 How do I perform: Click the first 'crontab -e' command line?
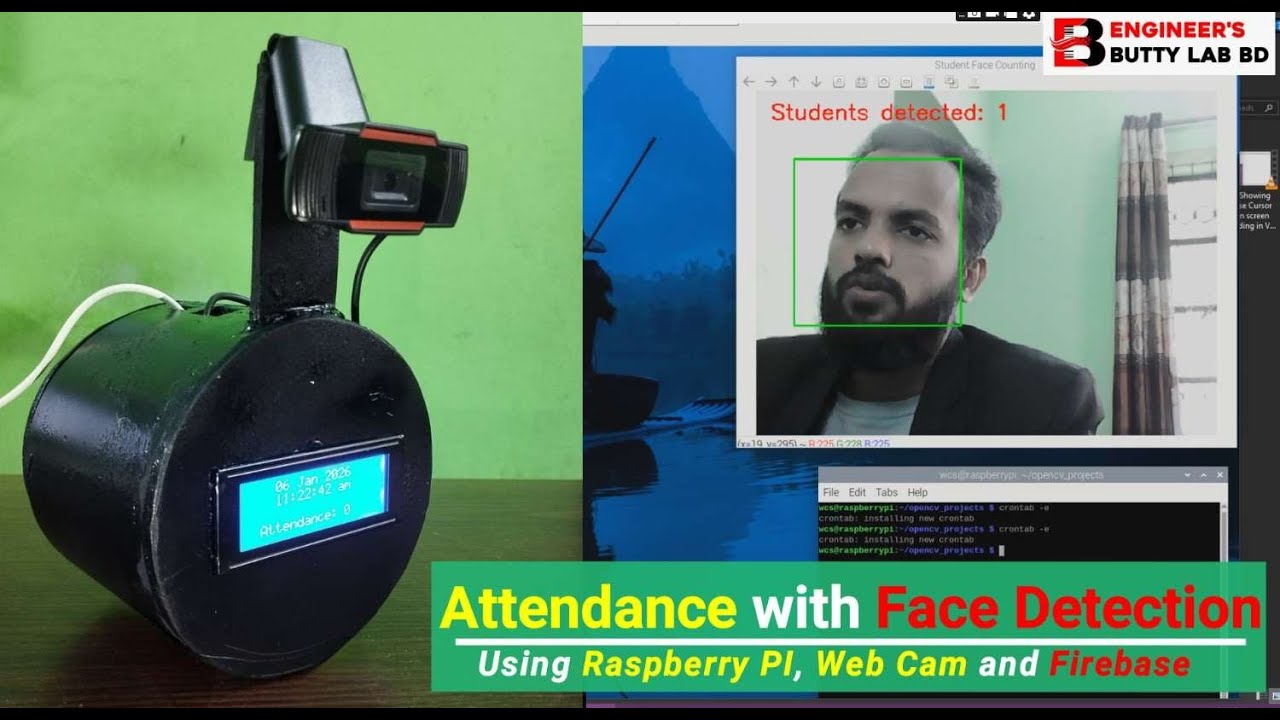pyautogui.click(x=933, y=507)
